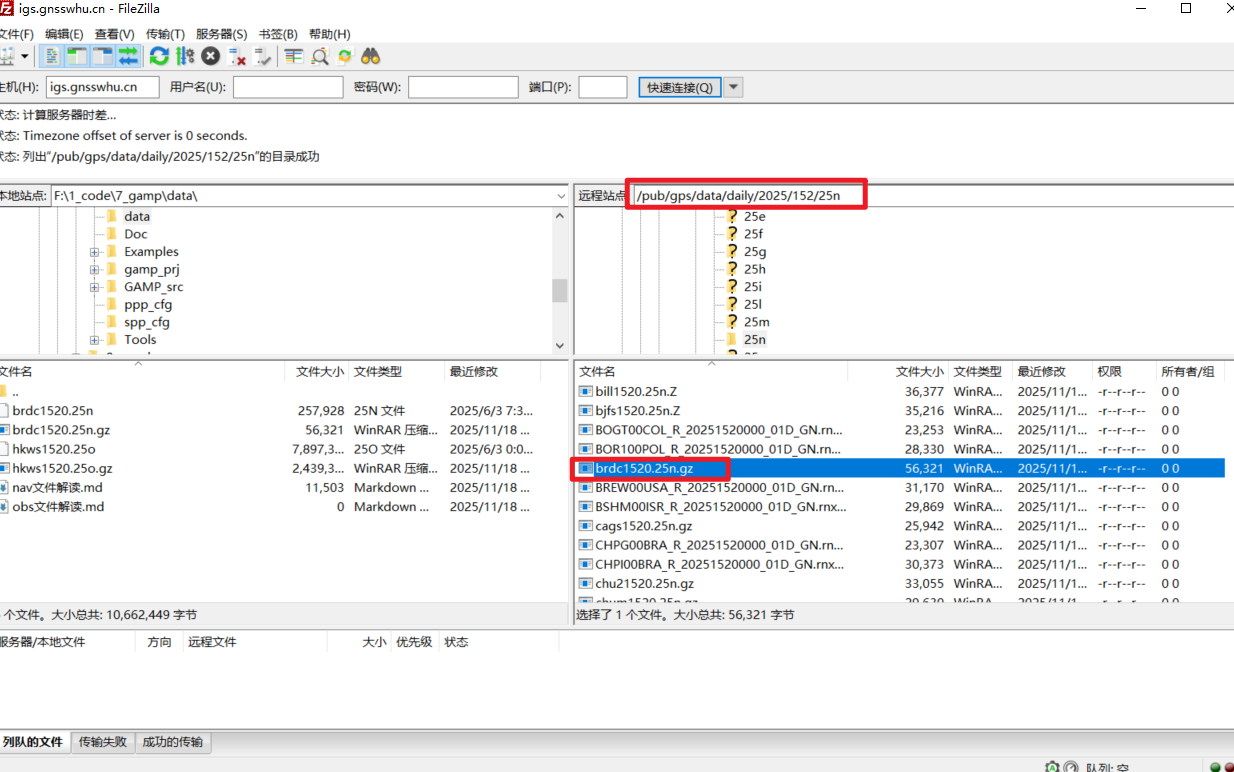Click file icon of local brdc1520.25n.gz
This screenshot has height=772, width=1234.
(x=3, y=430)
